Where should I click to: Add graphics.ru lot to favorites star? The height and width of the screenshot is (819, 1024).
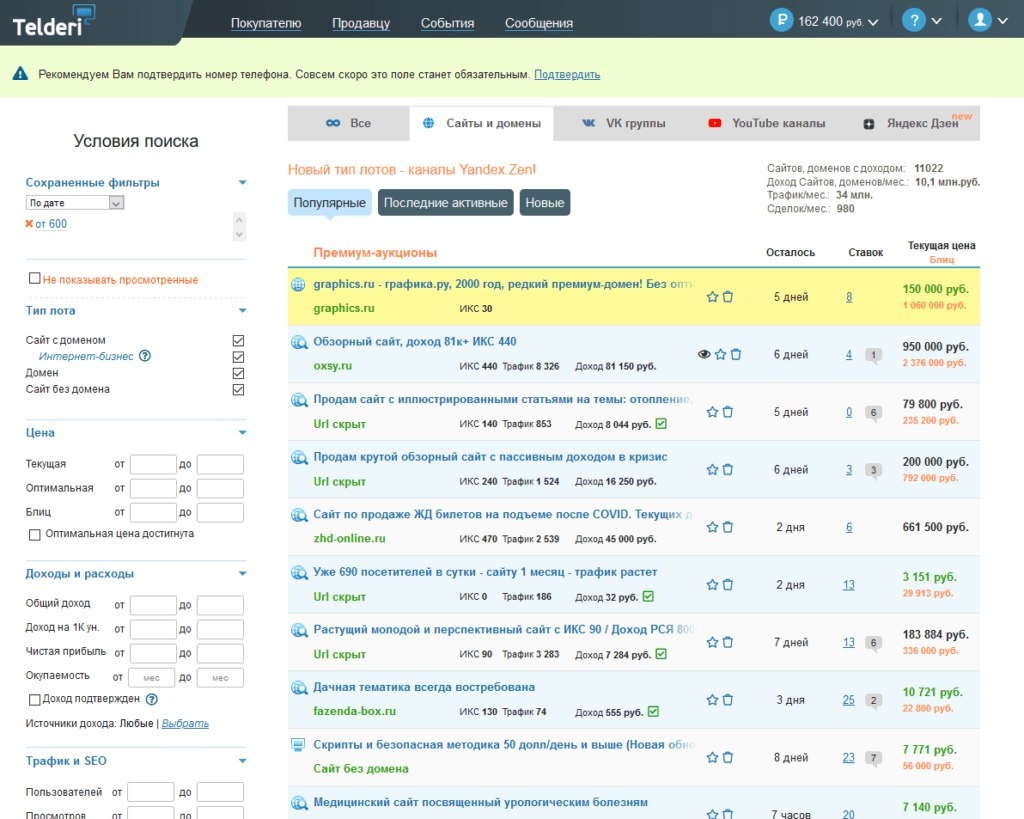(x=712, y=297)
